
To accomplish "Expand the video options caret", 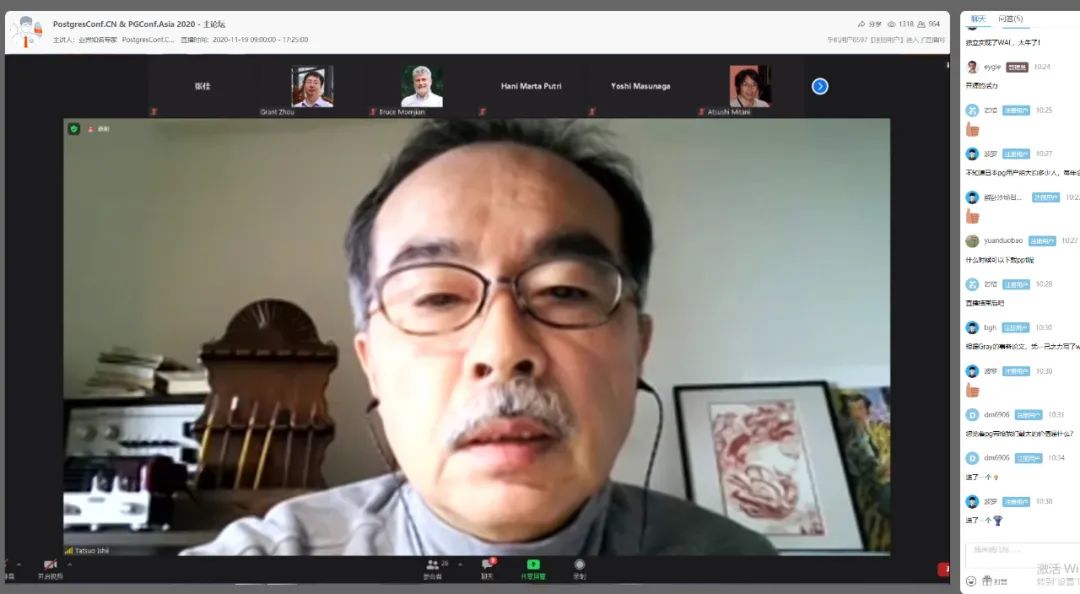I will [x=70, y=564].
